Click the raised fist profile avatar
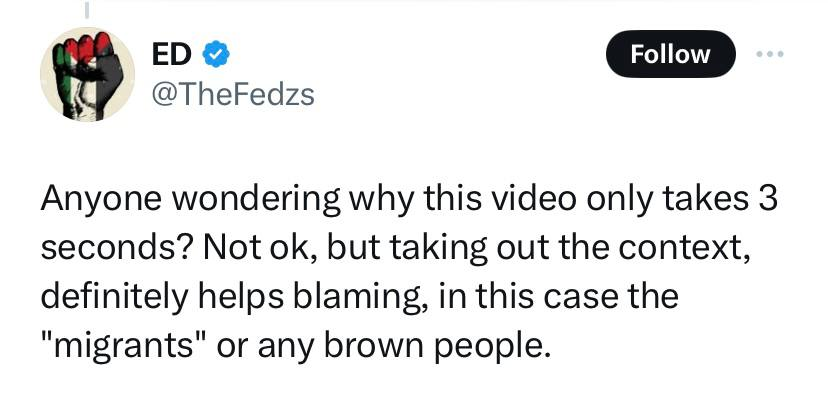Screen dimensions: 828x420 [x=87, y=75]
